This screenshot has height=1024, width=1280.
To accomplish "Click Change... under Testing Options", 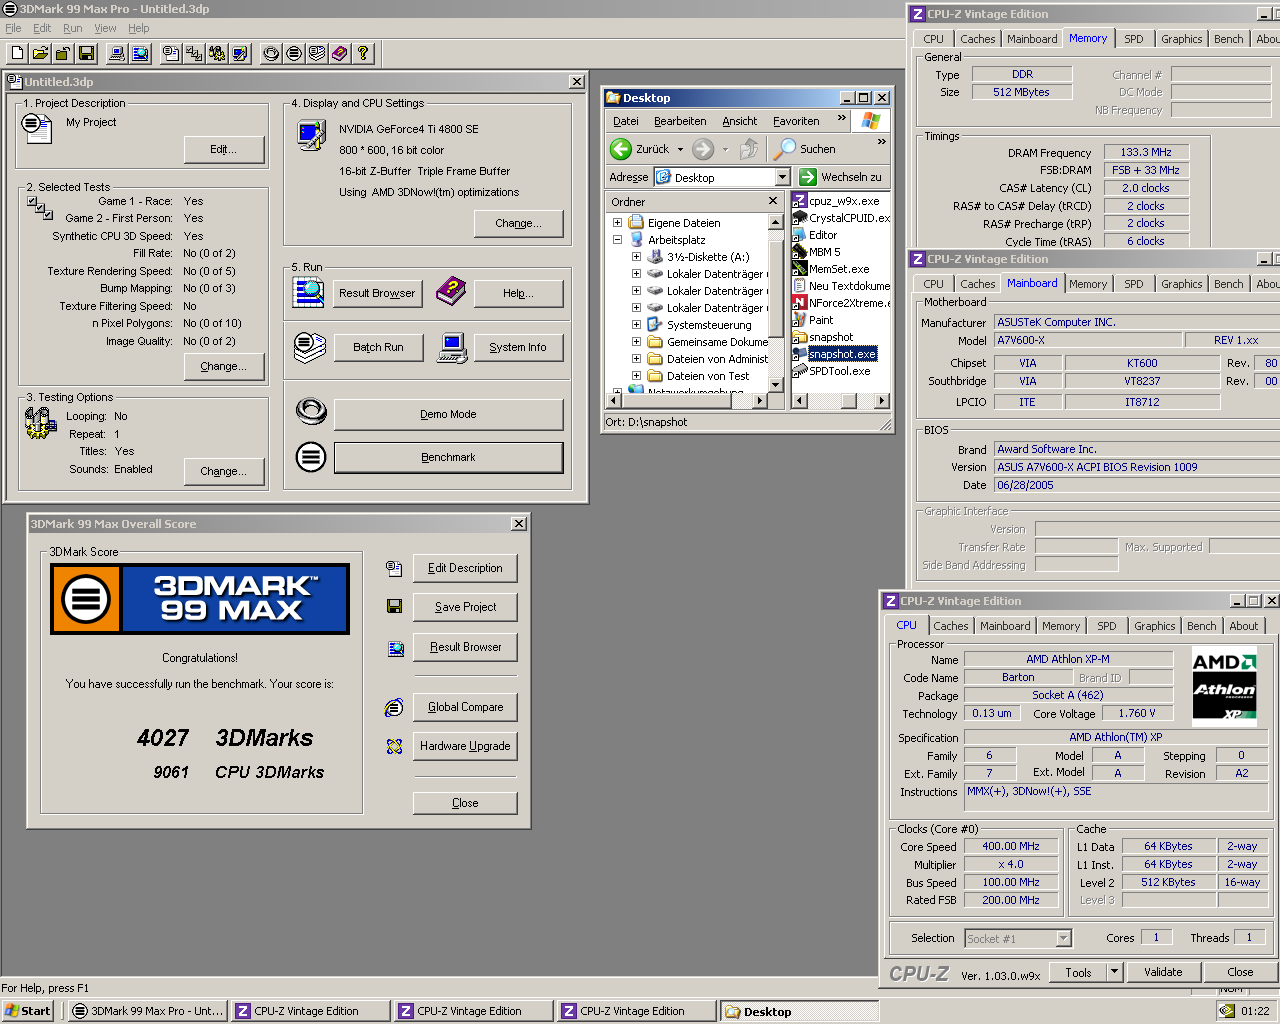I will [x=224, y=471].
